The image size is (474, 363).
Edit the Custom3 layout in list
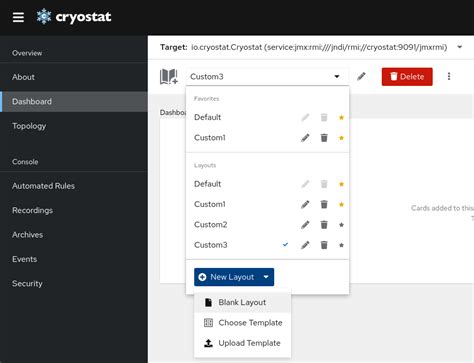click(x=305, y=245)
